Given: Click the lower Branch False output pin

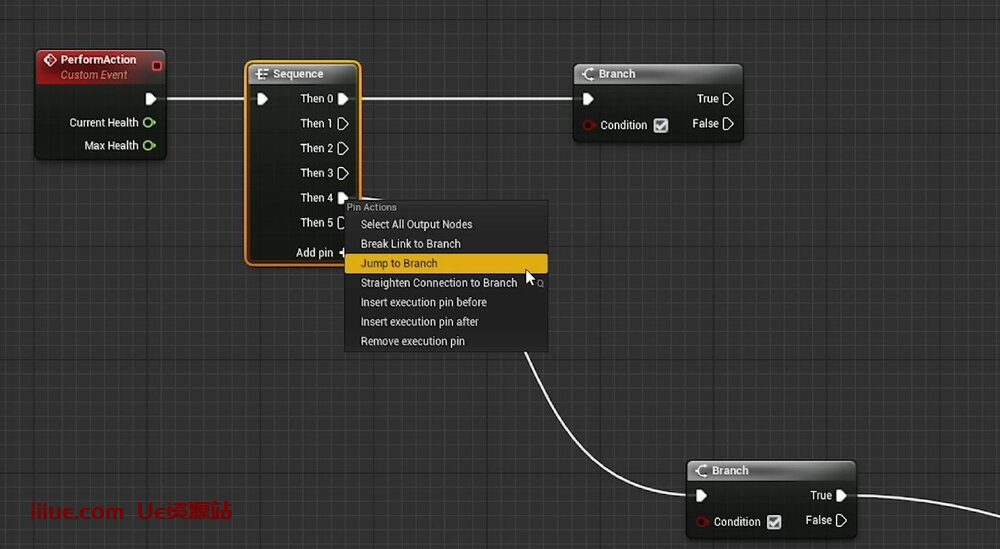Looking at the screenshot, I should tap(842, 520).
